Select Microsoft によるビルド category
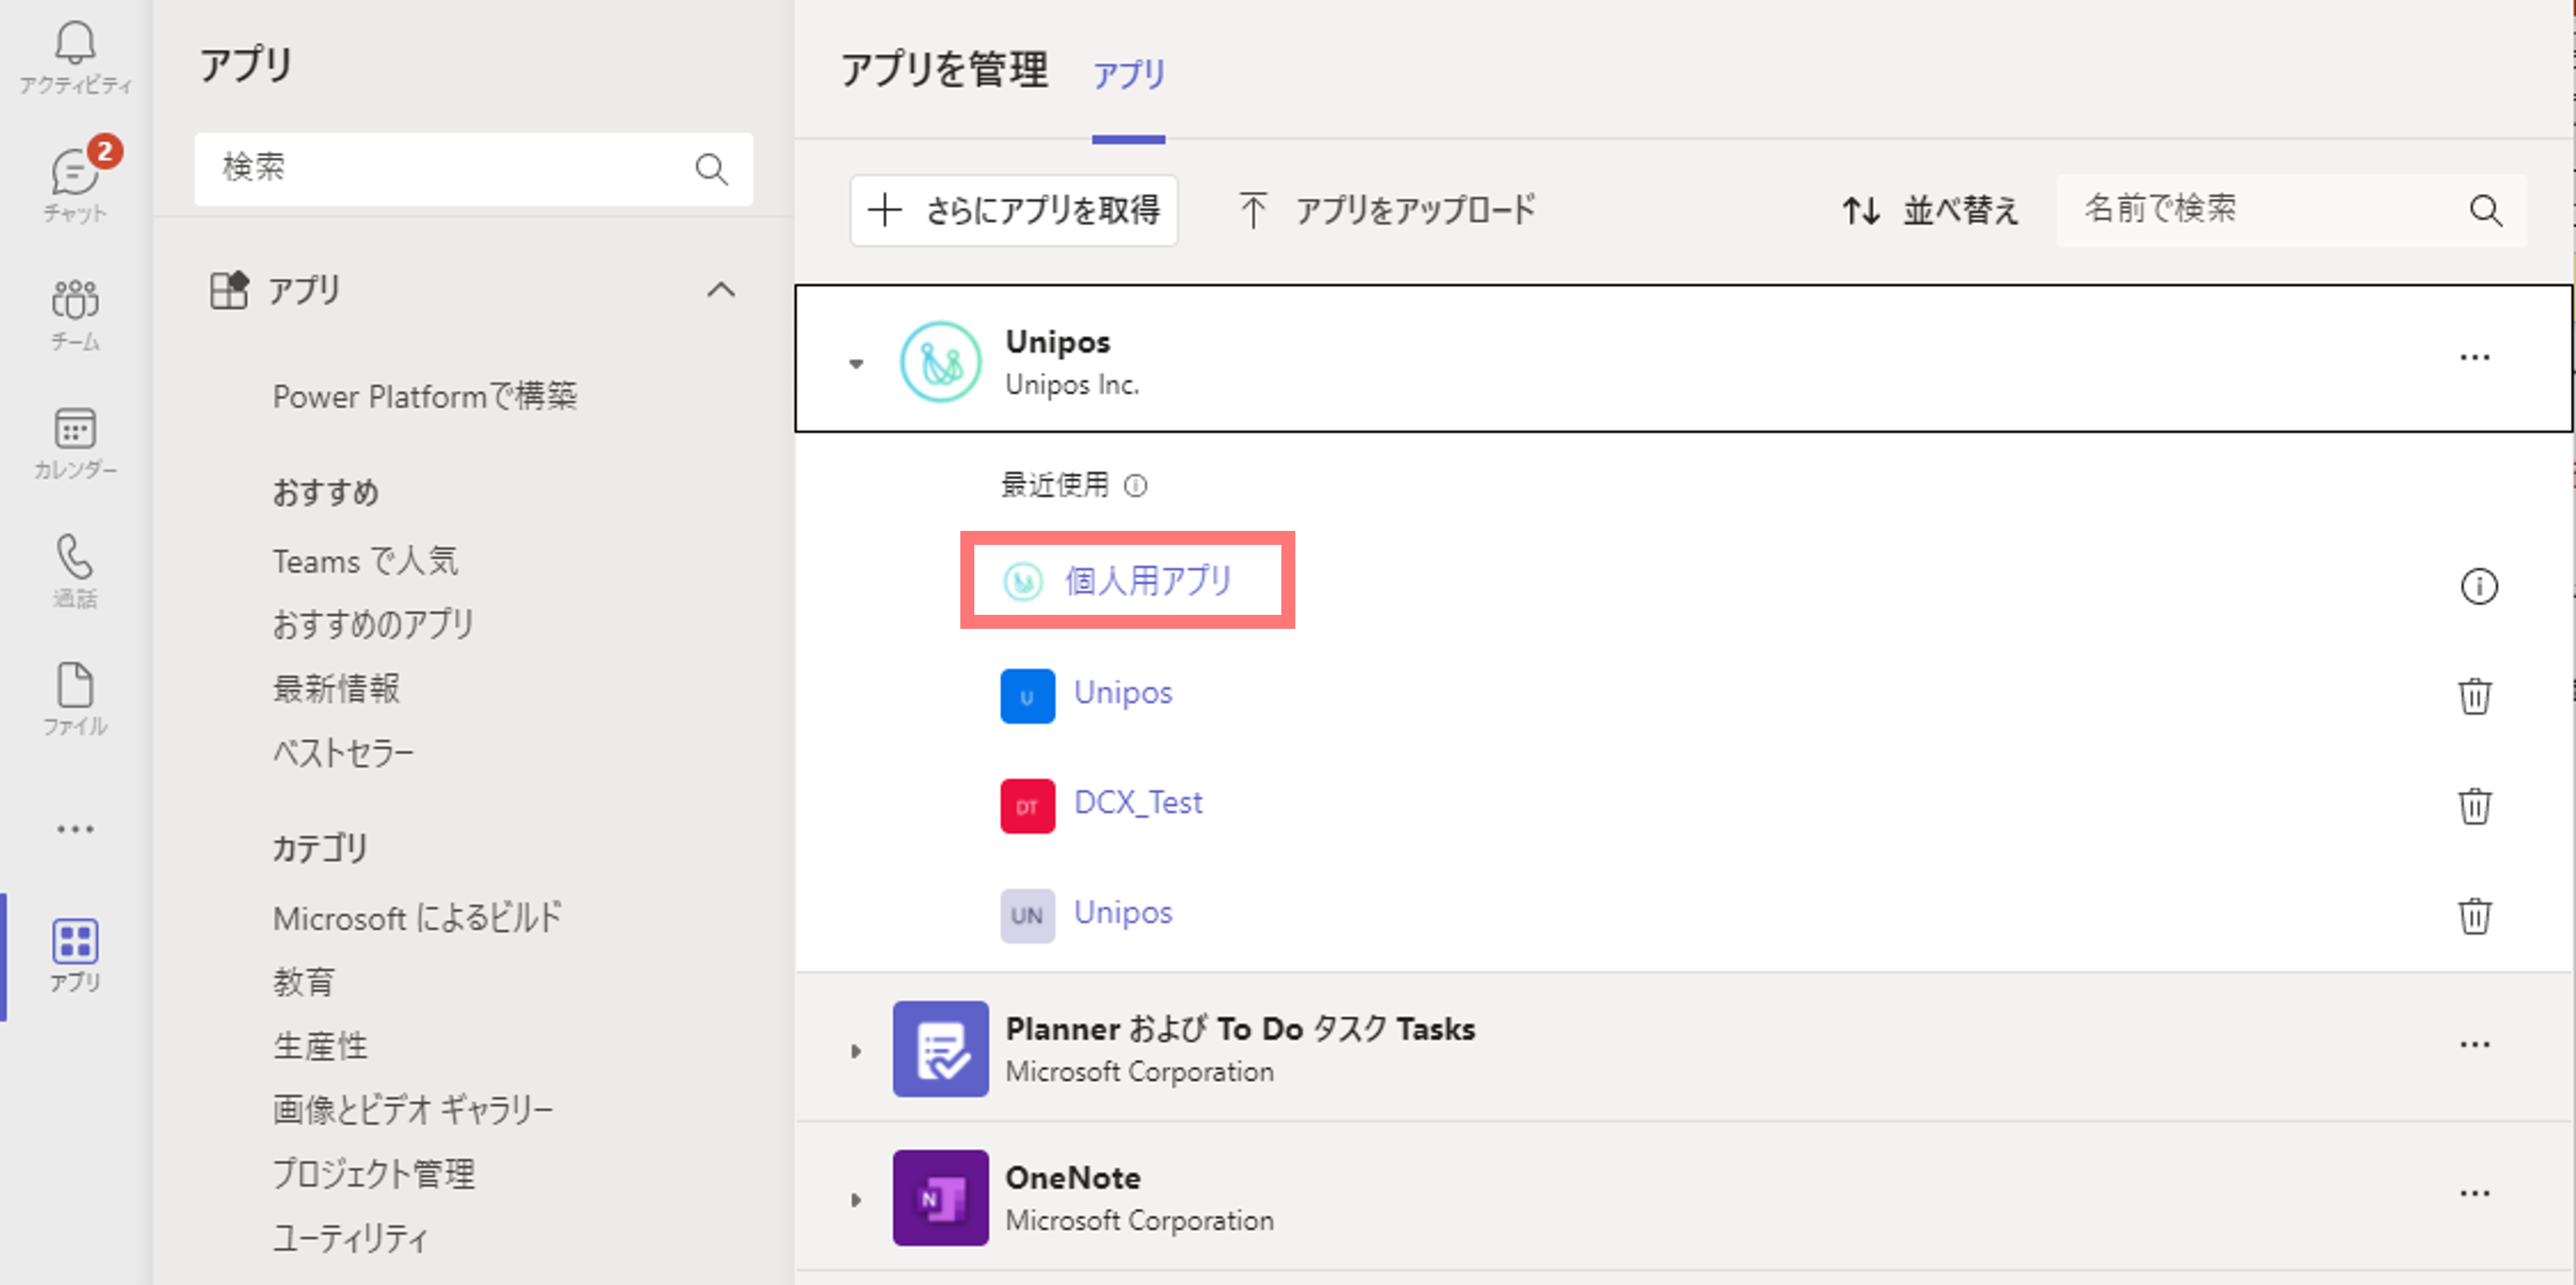 coord(418,918)
